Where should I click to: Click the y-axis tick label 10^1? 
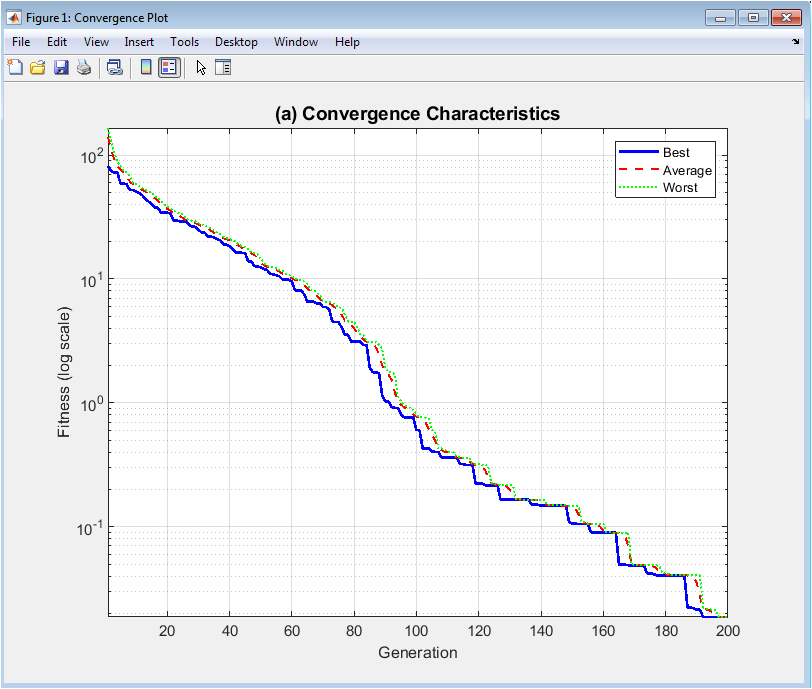click(x=92, y=280)
